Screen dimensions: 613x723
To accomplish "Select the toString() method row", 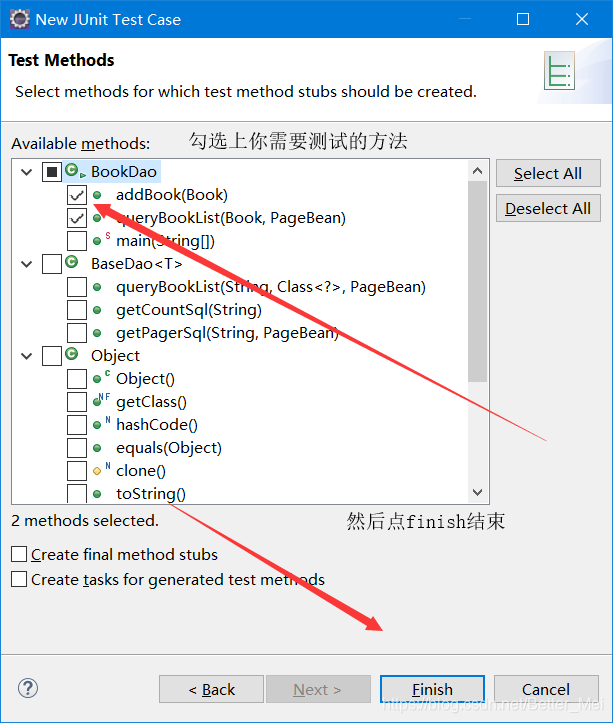I will (x=151, y=494).
